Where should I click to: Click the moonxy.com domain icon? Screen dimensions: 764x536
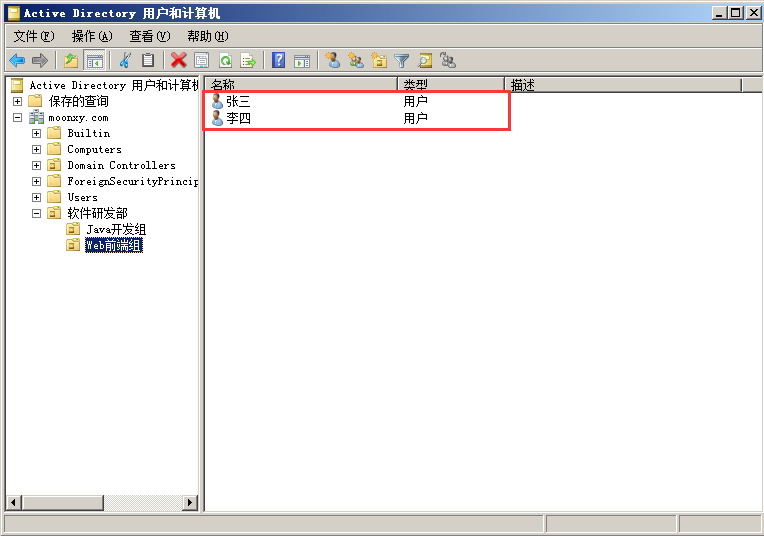click(36, 117)
